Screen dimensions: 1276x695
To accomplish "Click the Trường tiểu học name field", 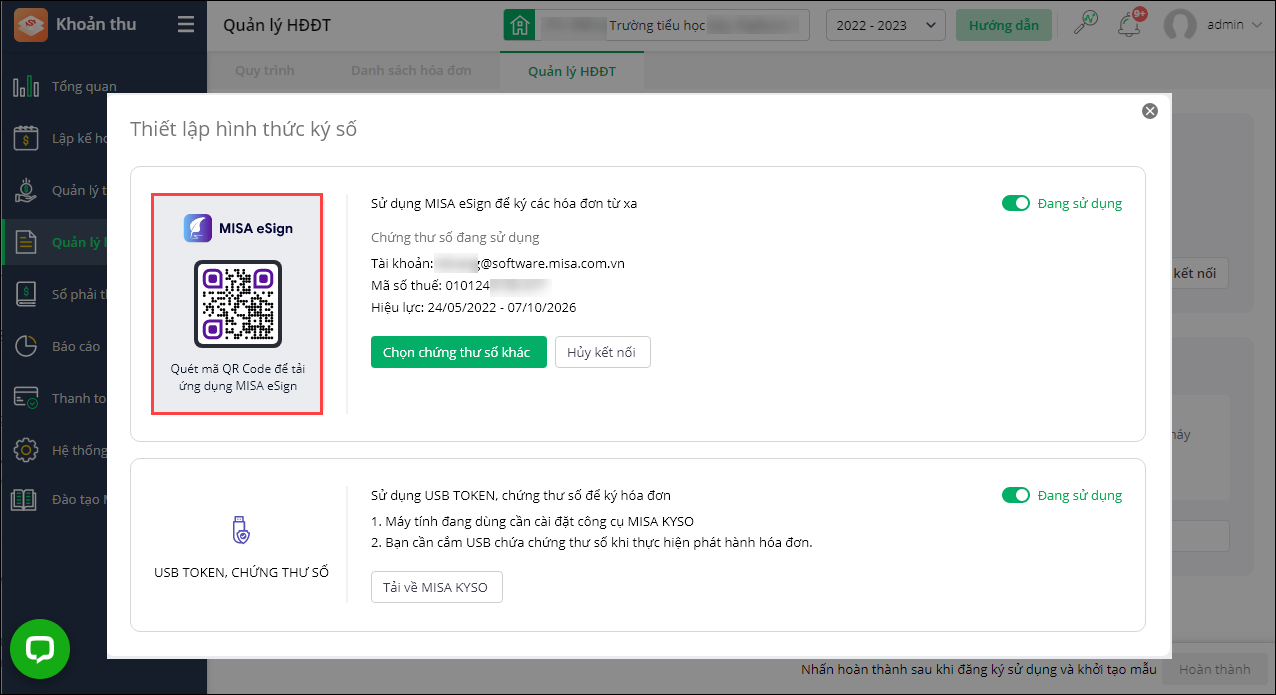I will click(671, 25).
